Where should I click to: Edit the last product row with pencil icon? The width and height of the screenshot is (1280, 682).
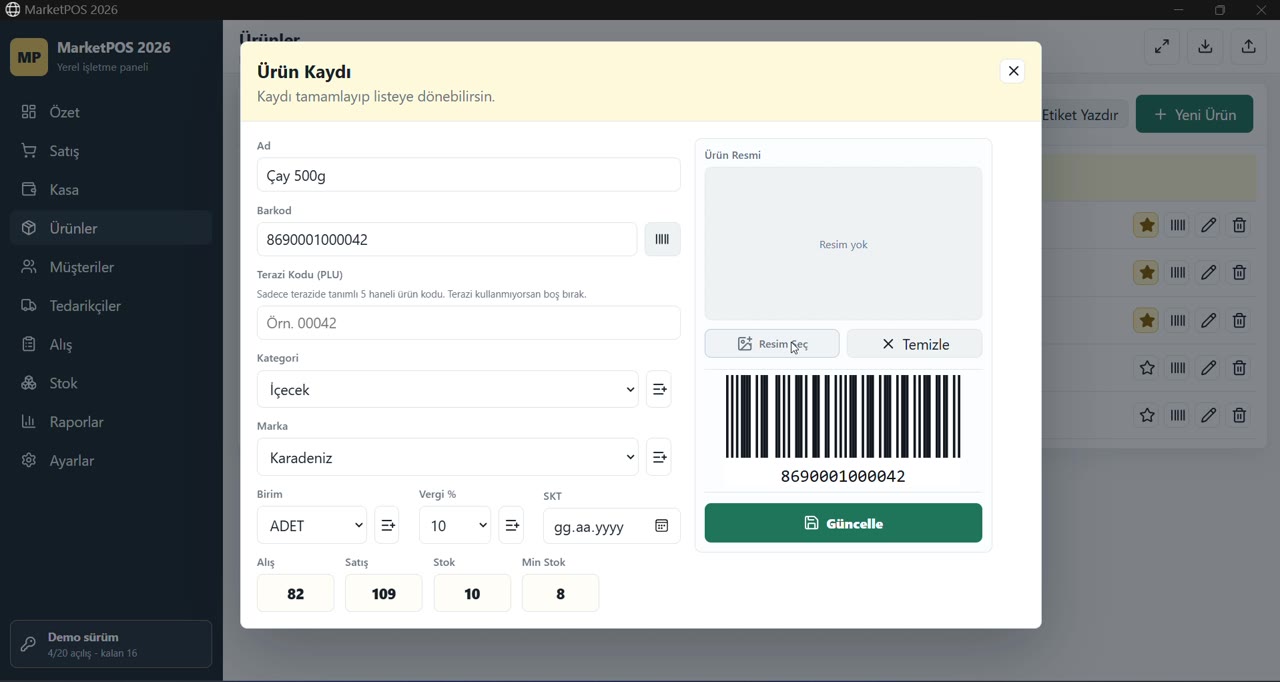pos(1209,415)
